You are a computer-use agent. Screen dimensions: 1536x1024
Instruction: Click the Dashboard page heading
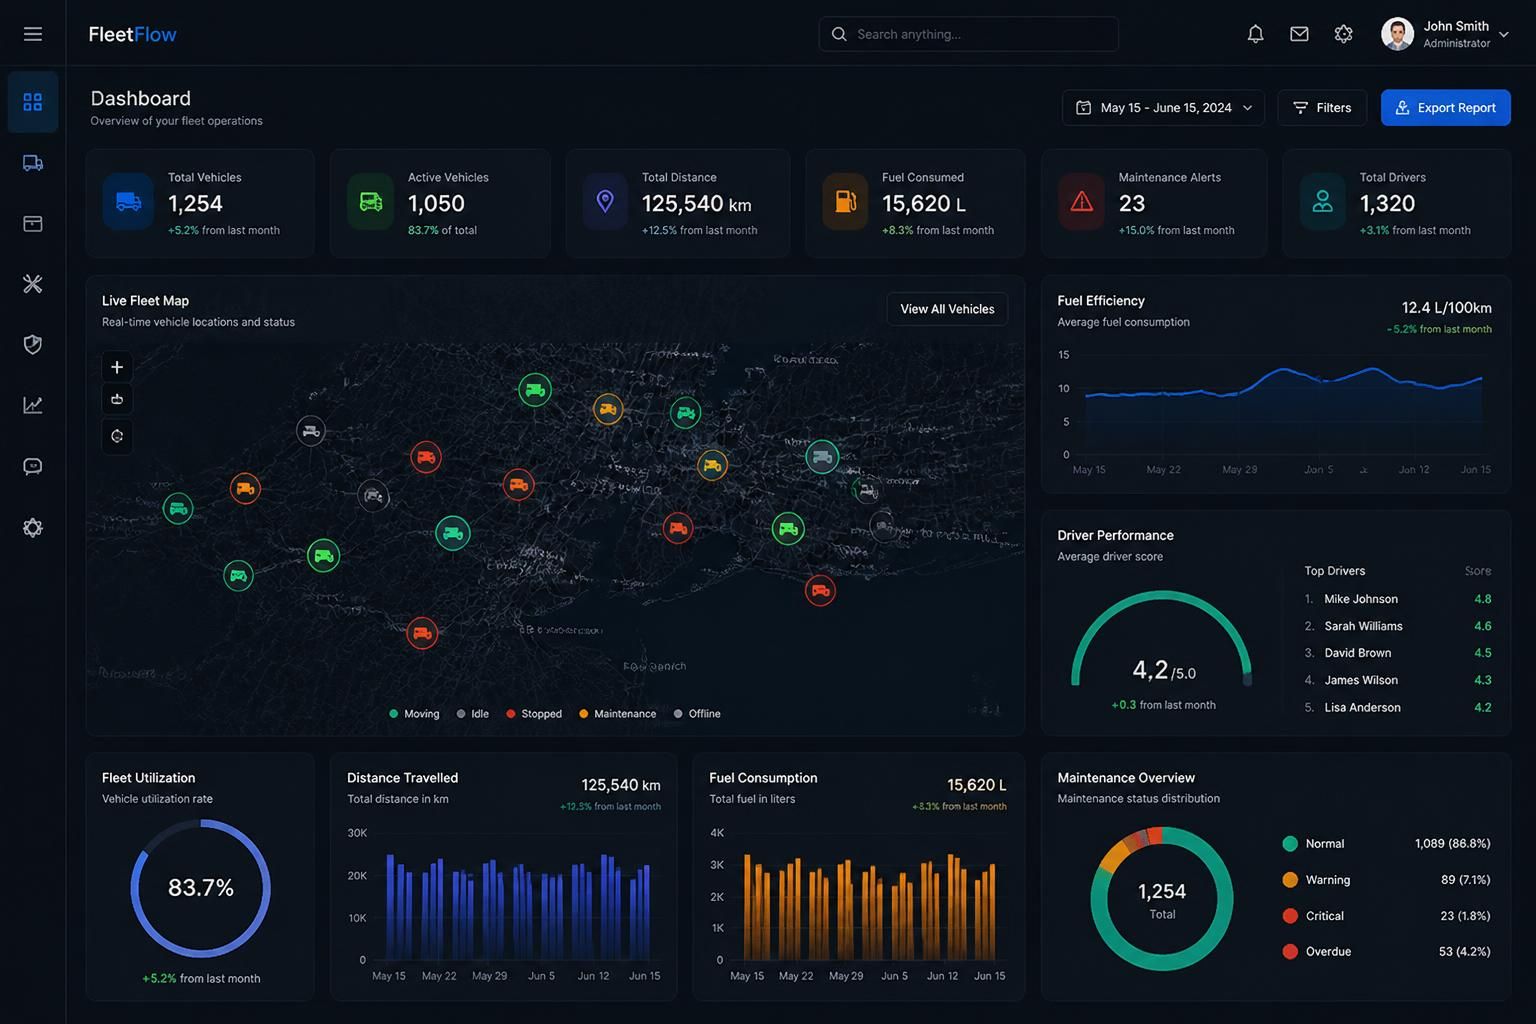[140, 98]
